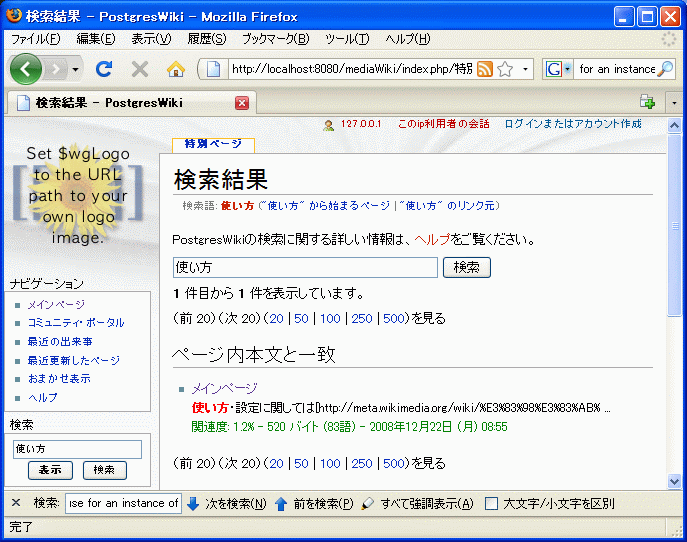Toggle the 大文字/小文字を区別 checkbox
Viewport: 687px width, 542px height.
pyautogui.click(x=492, y=504)
